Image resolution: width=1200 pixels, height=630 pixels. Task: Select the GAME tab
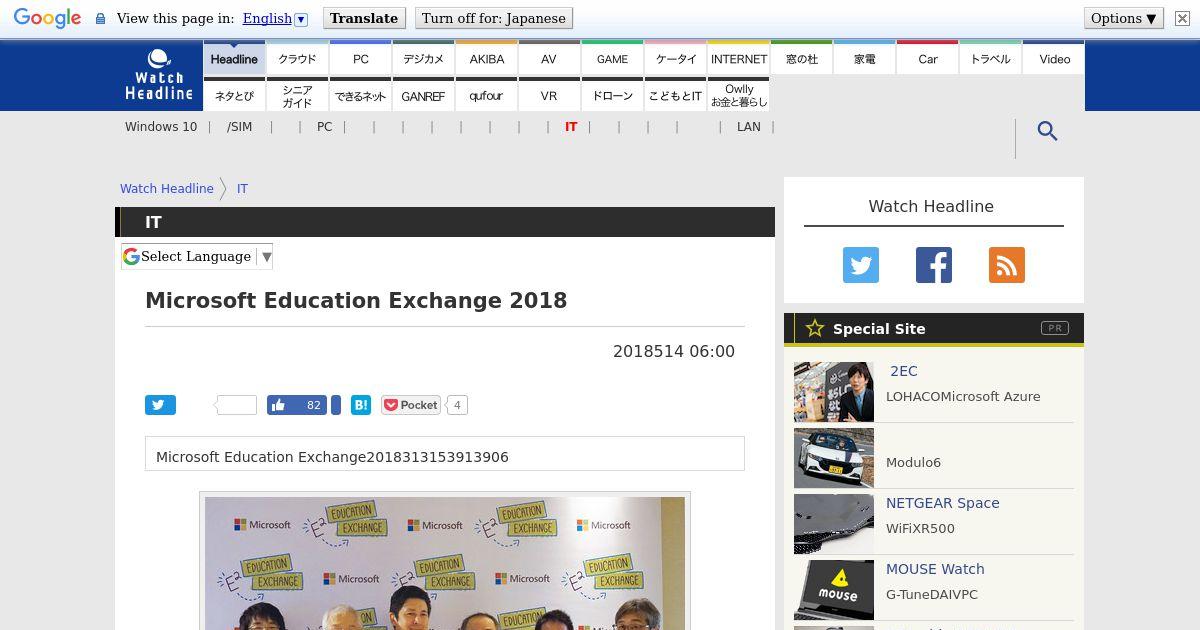click(612, 59)
